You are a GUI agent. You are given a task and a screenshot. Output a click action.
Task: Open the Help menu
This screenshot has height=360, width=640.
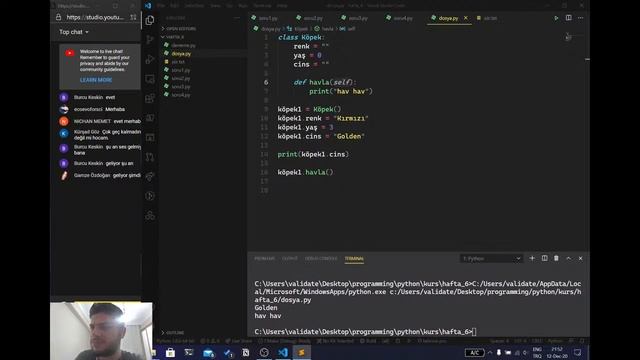click(282, 6)
